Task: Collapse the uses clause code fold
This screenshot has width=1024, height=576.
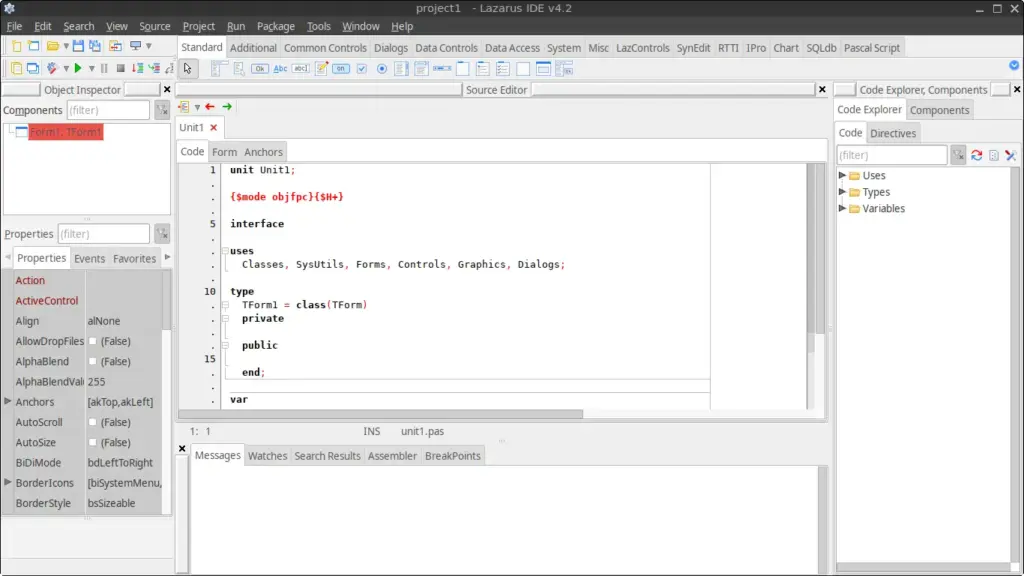Action: [225, 251]
